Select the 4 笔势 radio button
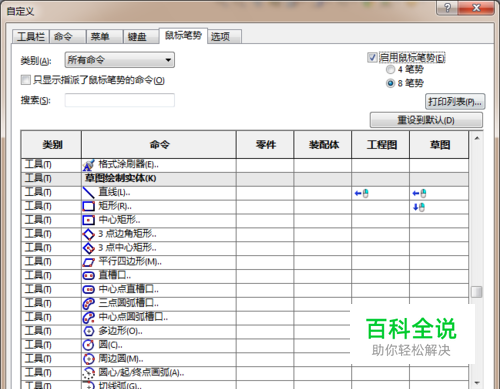This screenshot has height=389, width=500. tap(390, 70)
